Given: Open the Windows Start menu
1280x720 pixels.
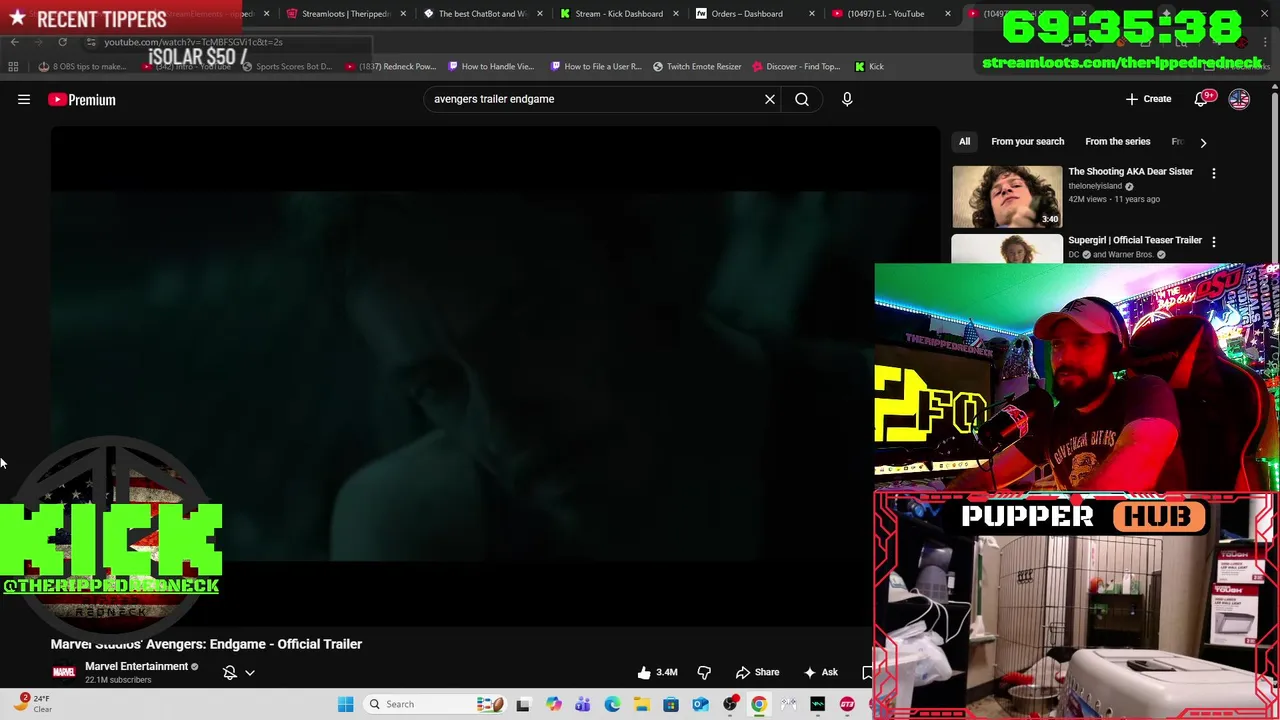Looking at the screenshot, I should (345, 704).
